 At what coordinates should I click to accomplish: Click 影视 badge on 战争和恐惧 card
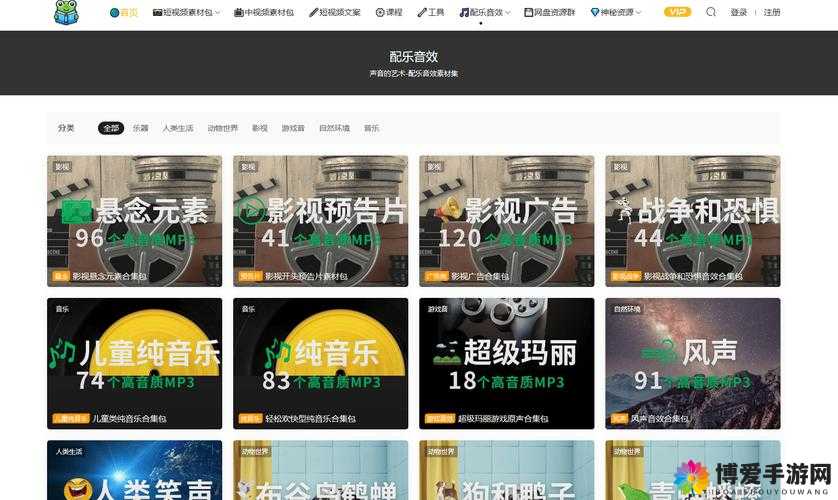click(620, 167)
